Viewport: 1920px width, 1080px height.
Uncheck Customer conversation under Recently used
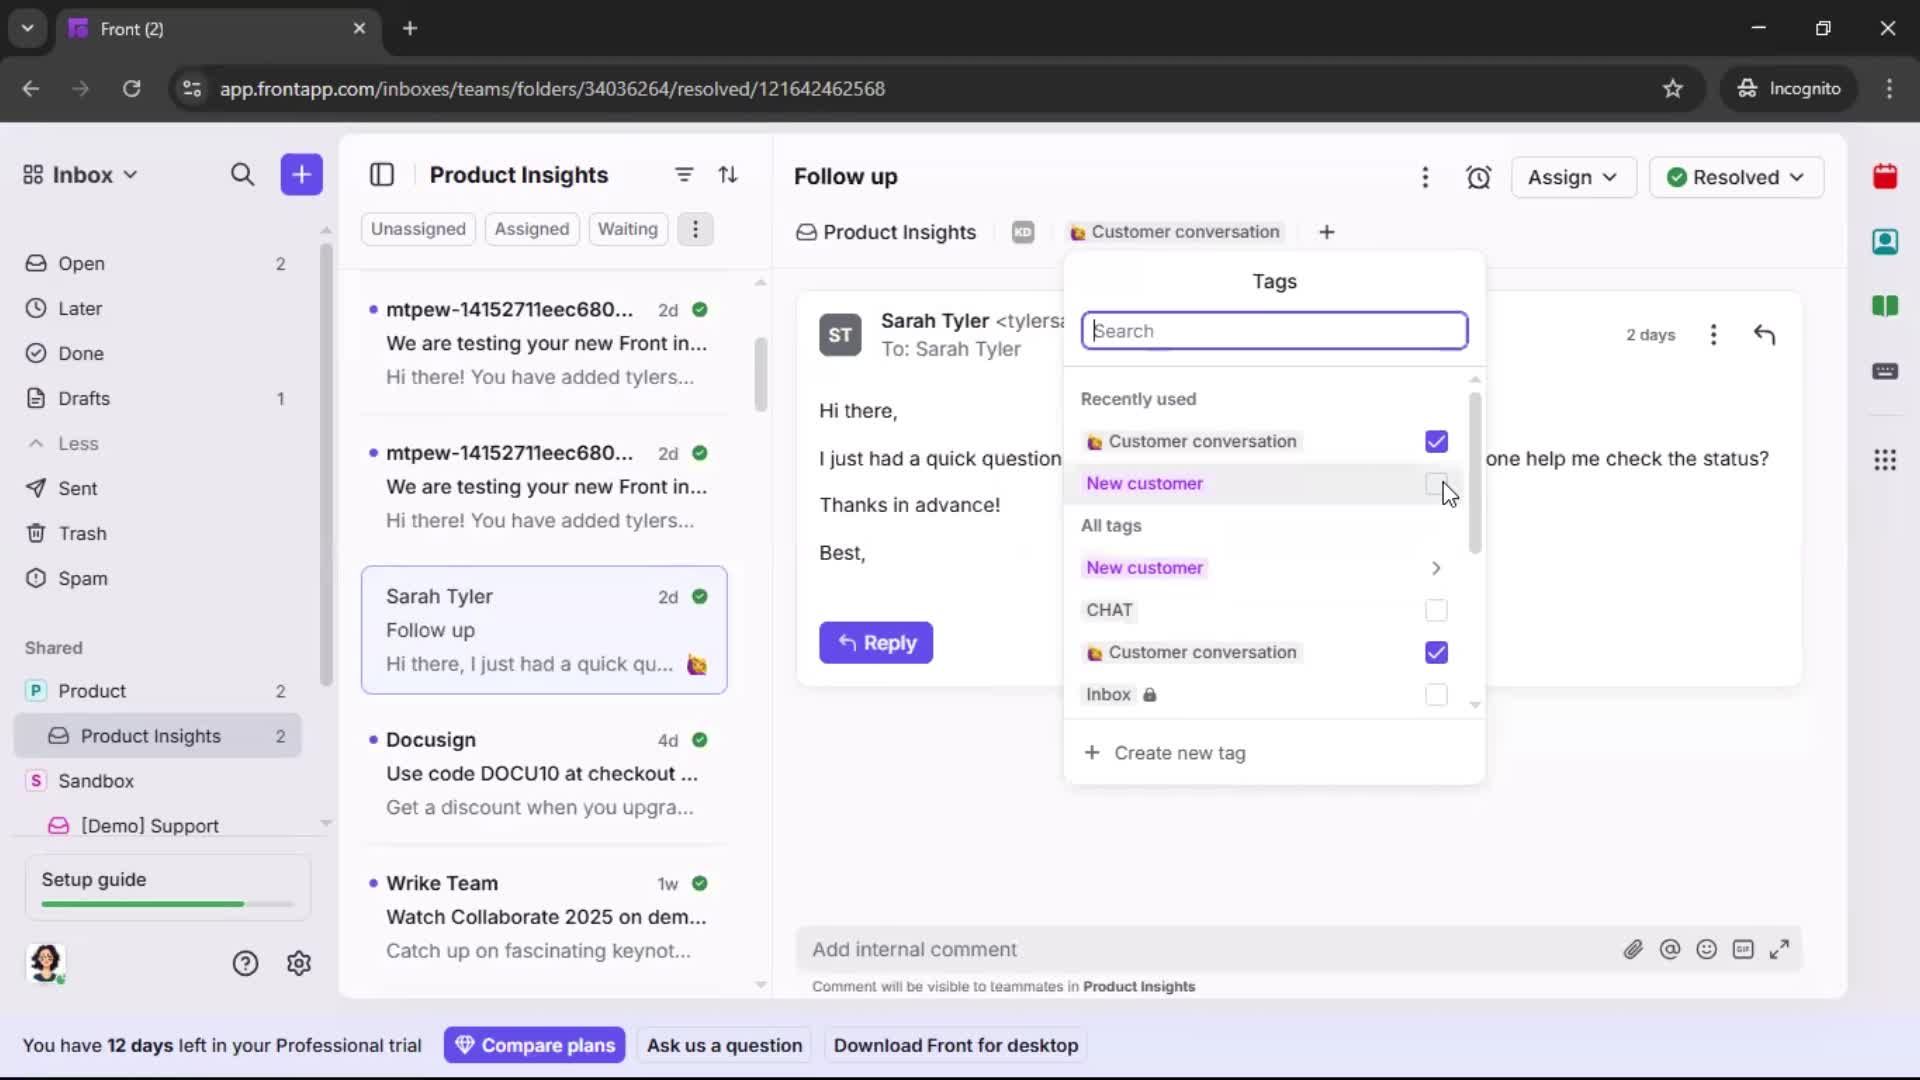coord(1436,441)
